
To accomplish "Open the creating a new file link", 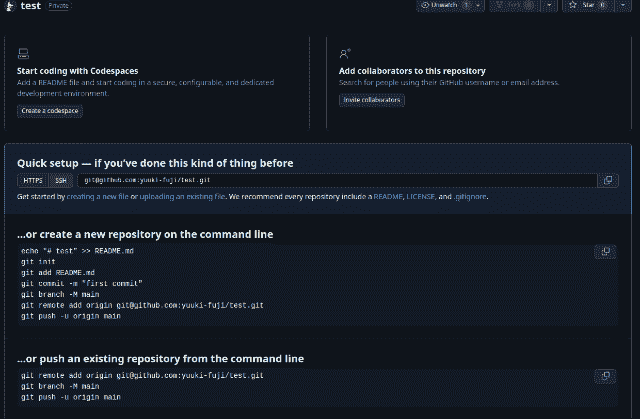I will click(x=98, y=197).
